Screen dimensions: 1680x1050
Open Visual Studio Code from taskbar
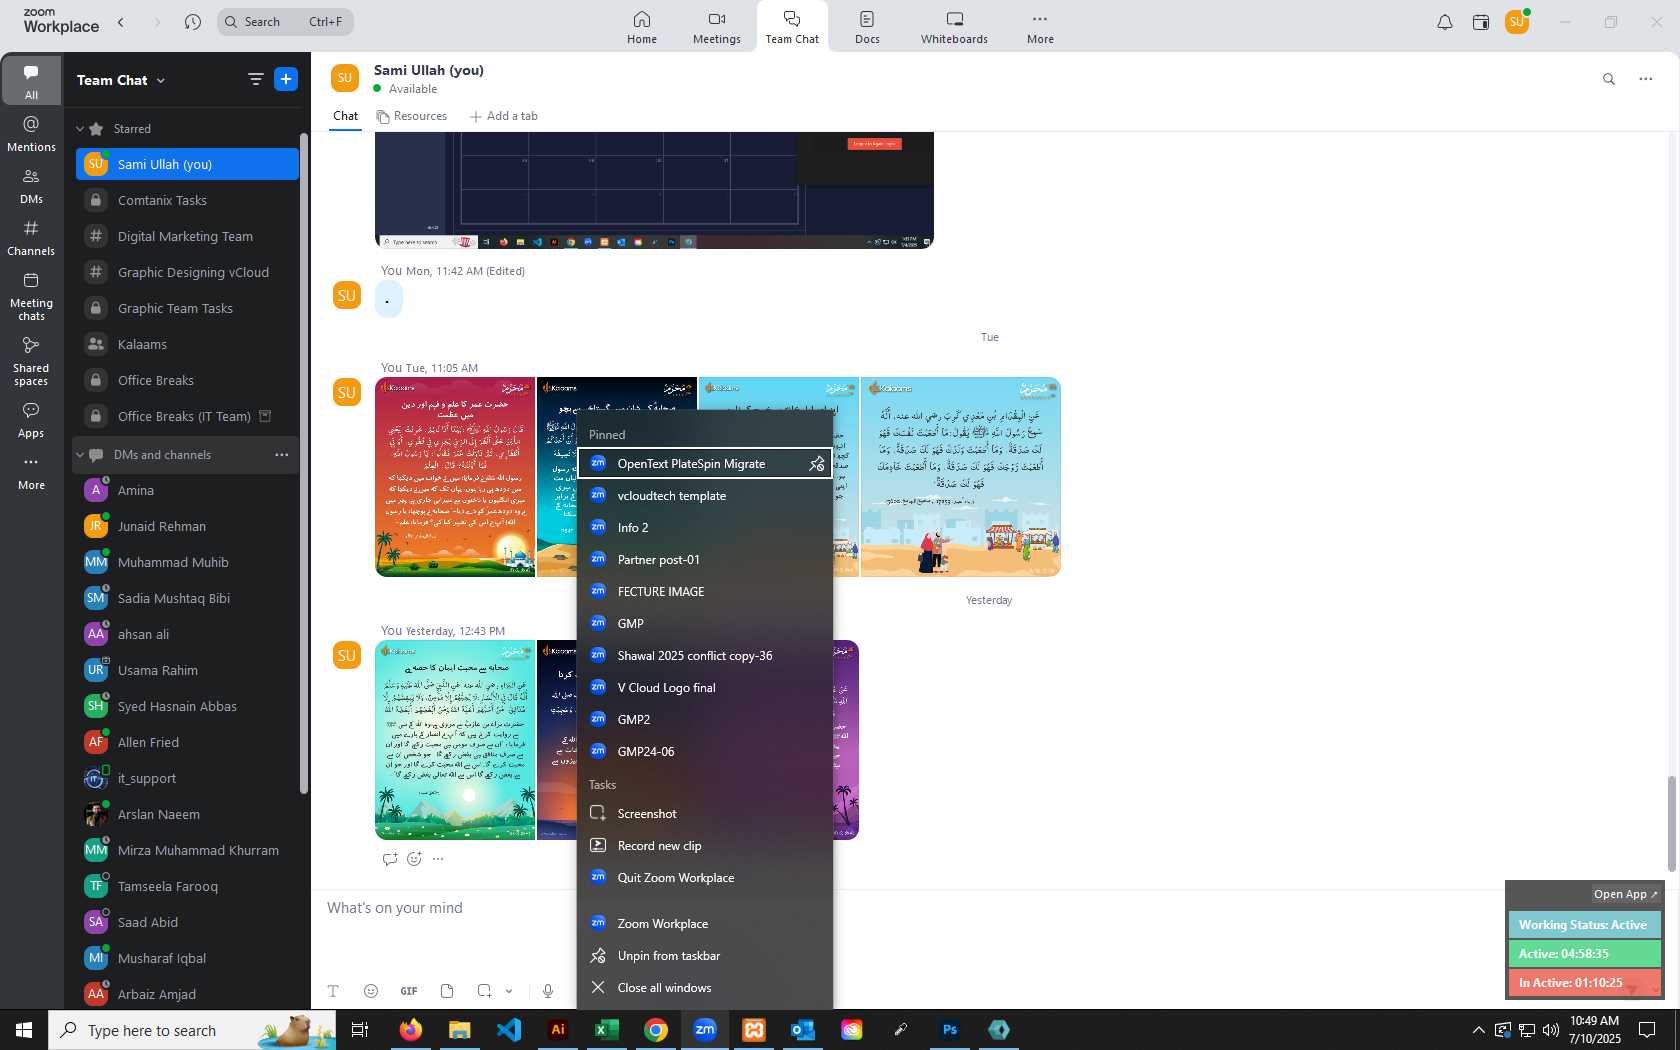coord(509,1030)
